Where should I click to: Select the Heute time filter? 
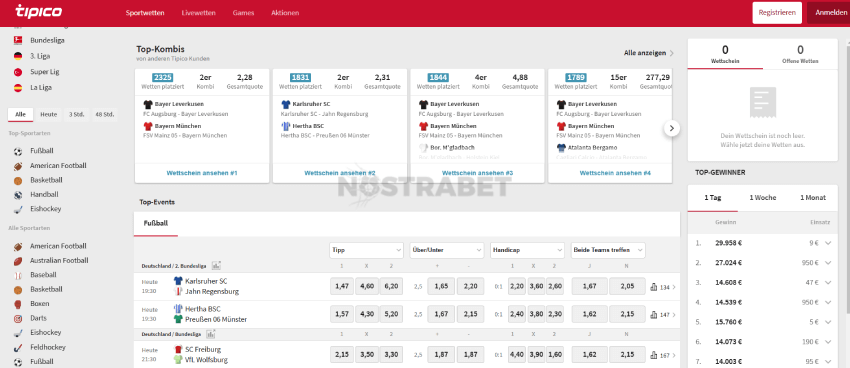tap(49, 114)
